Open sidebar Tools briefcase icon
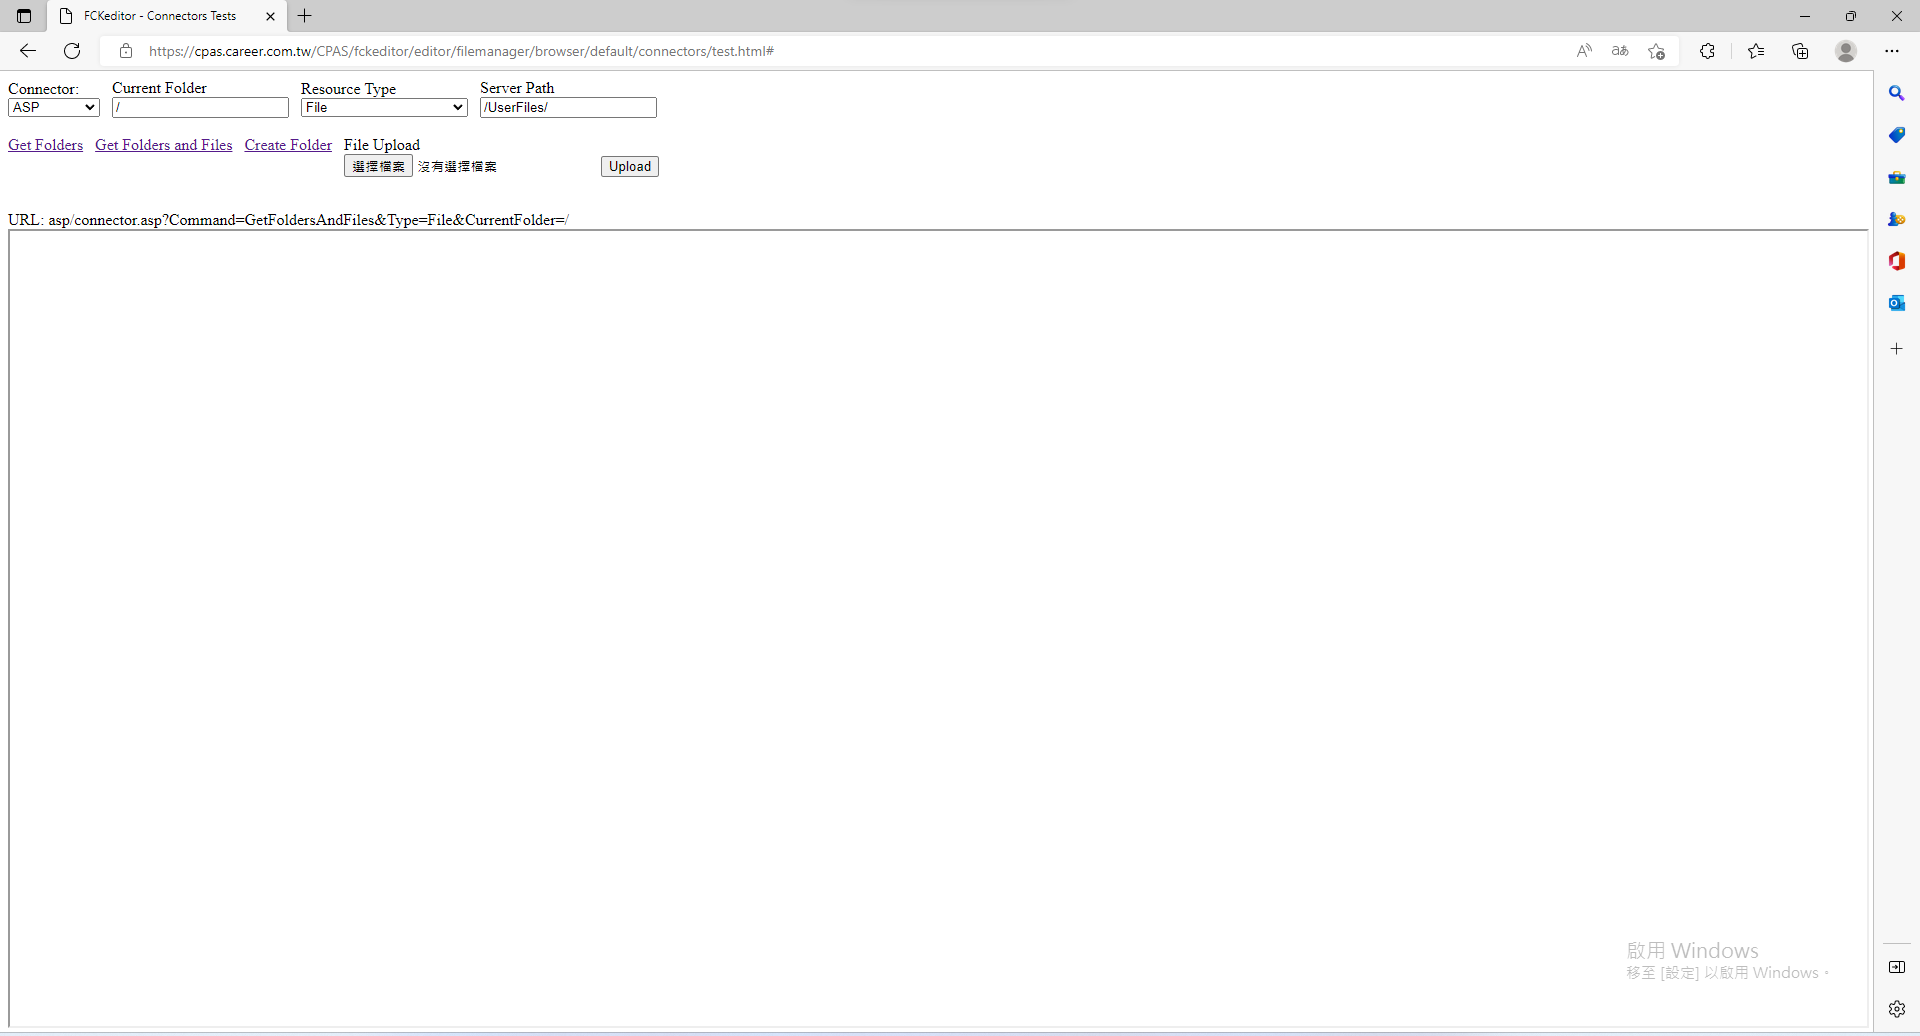This screenshot has height=1036, width=1920. [1897, 177]
